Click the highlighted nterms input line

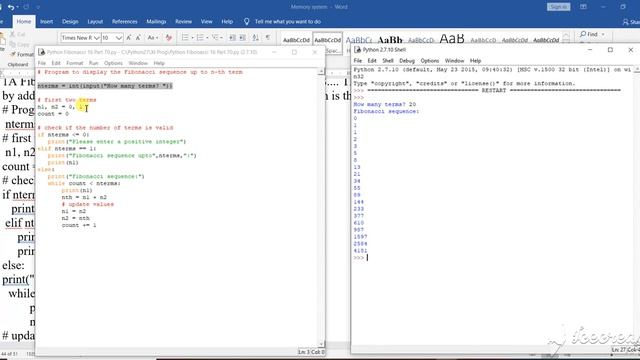click(105, 86)
